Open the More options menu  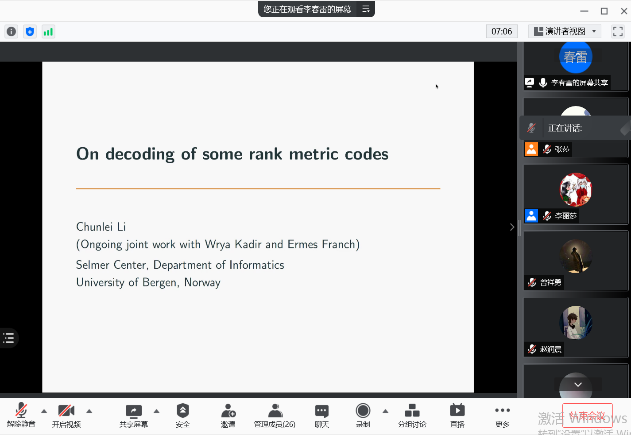pos(502,414)
